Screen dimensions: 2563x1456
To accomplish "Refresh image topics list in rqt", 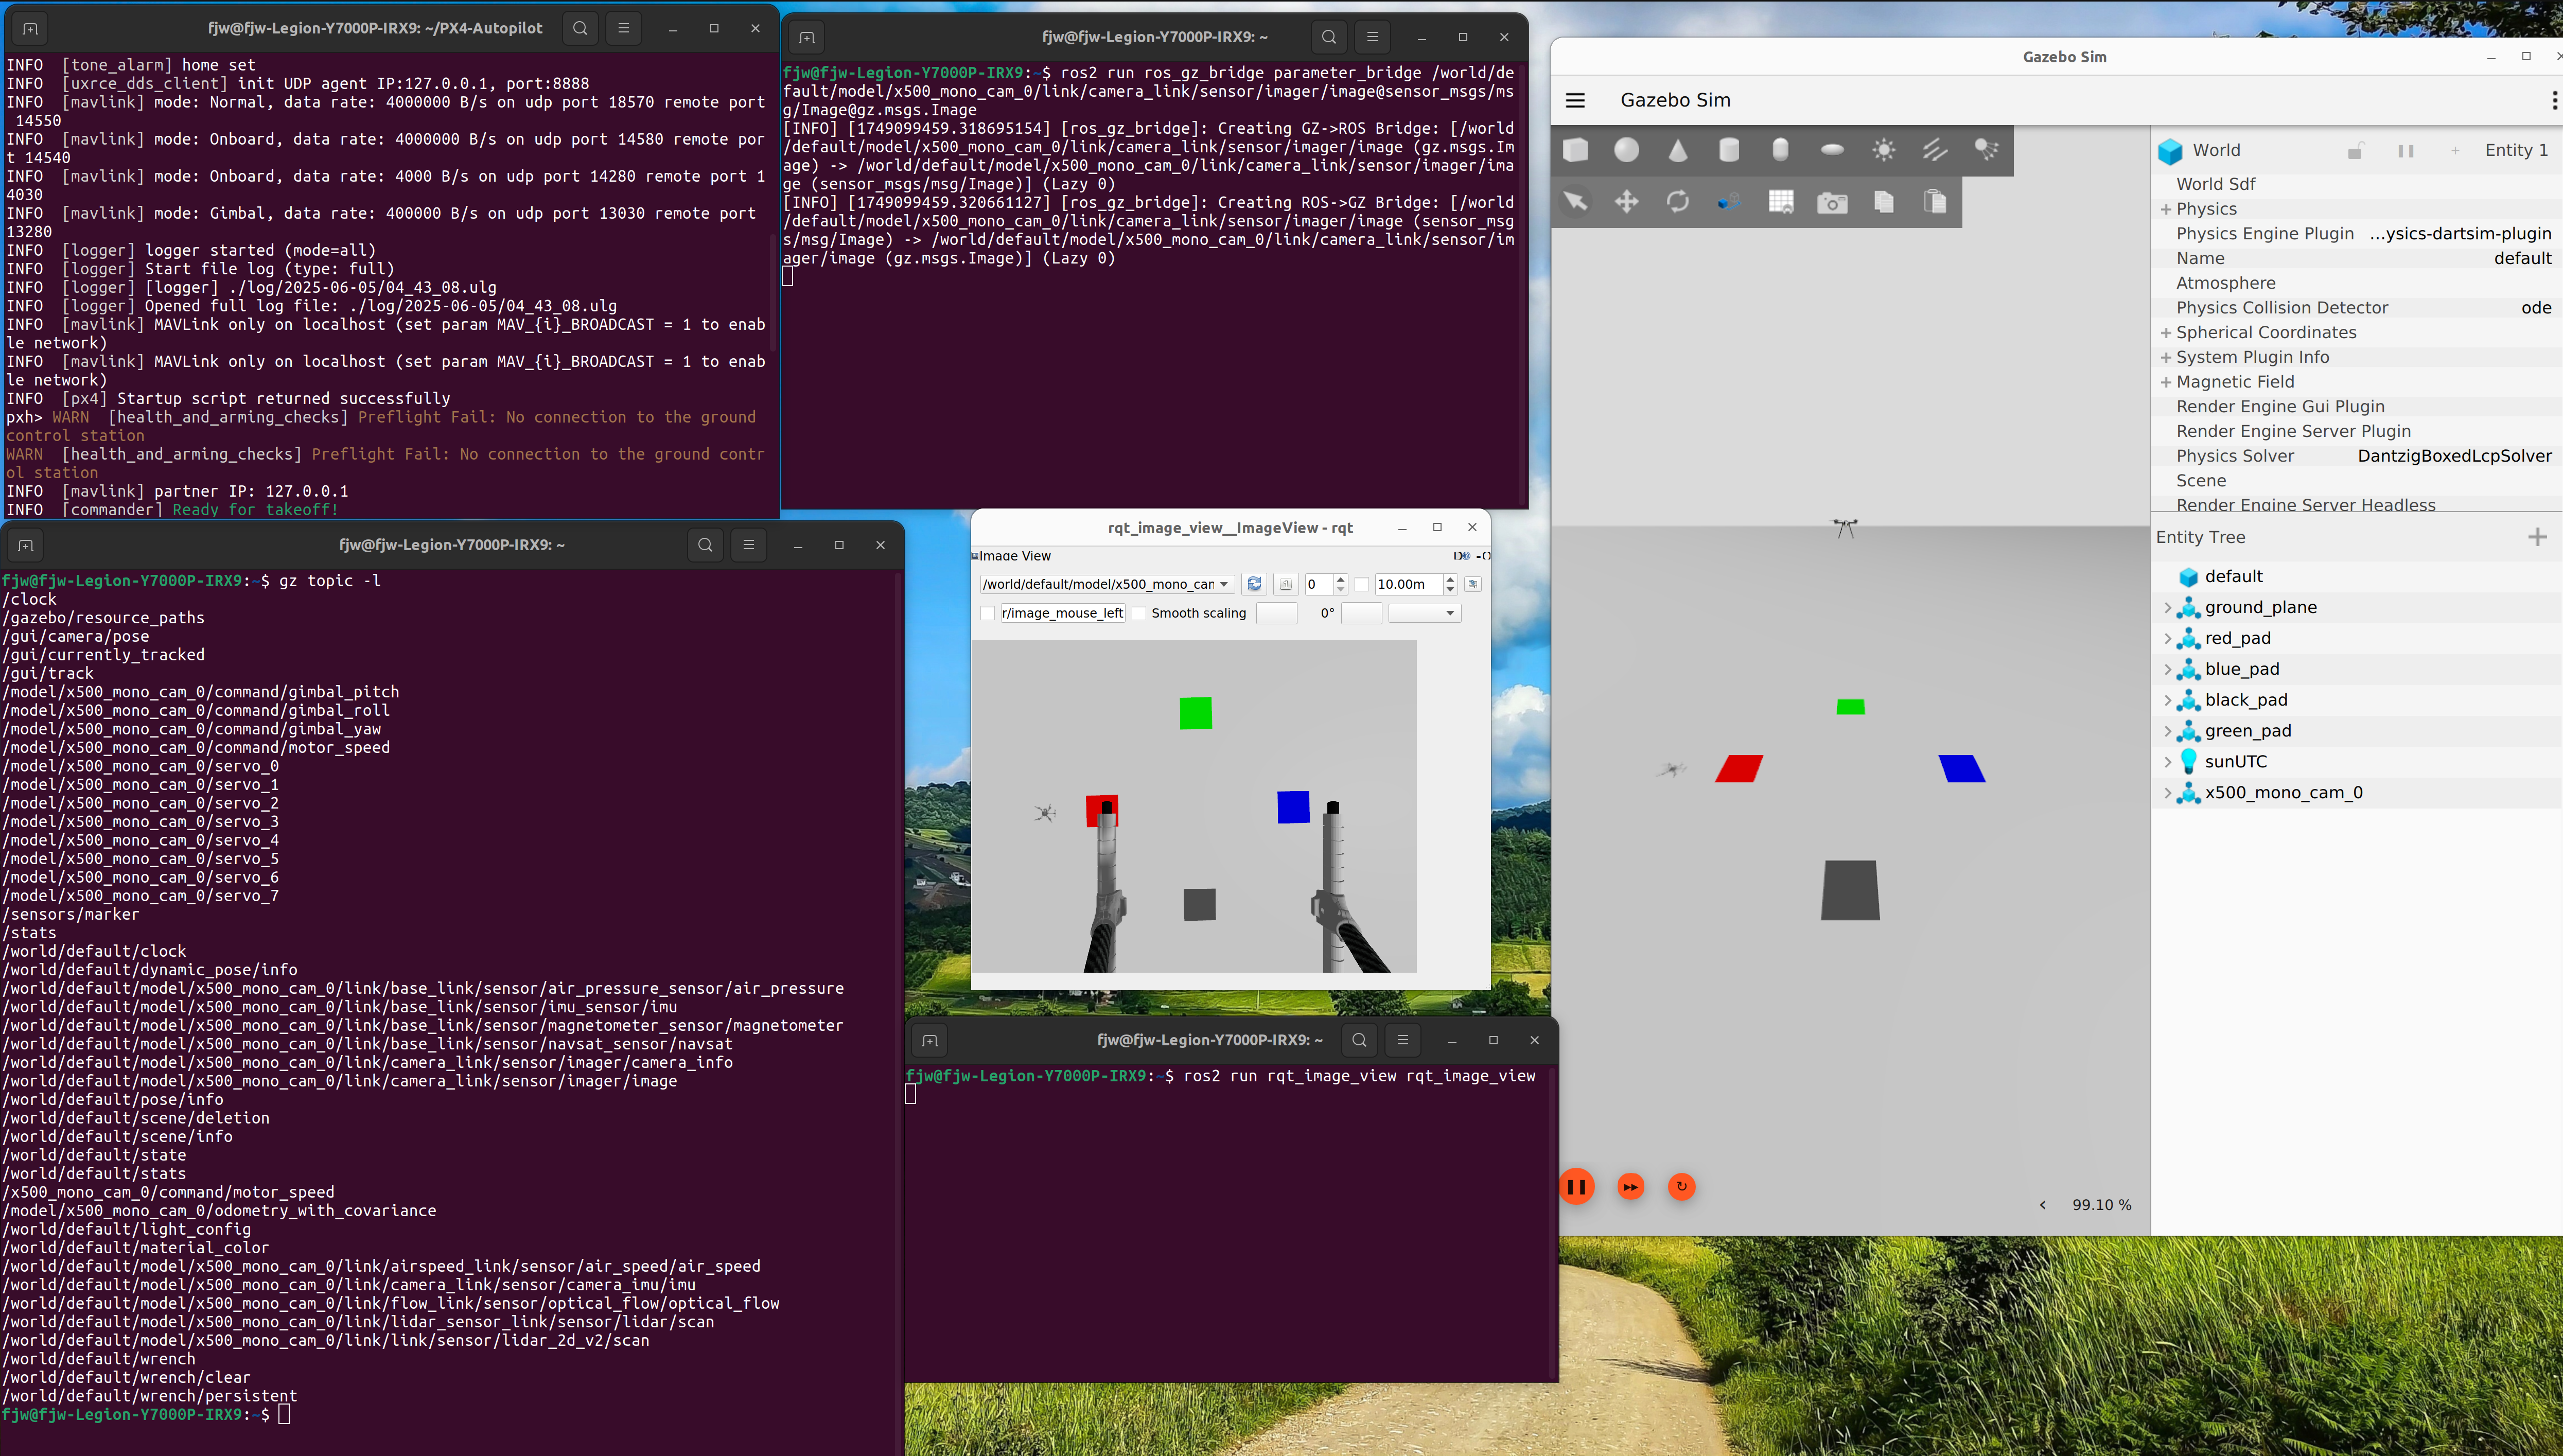I will coord(1254,584).
